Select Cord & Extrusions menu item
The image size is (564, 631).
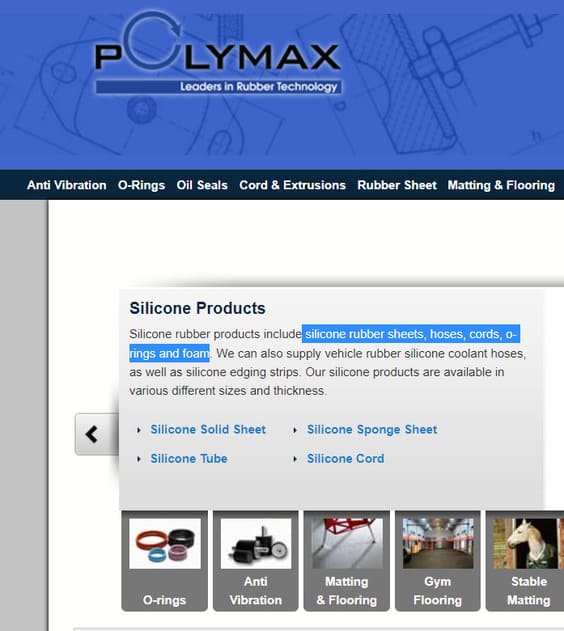click(292, 185)
